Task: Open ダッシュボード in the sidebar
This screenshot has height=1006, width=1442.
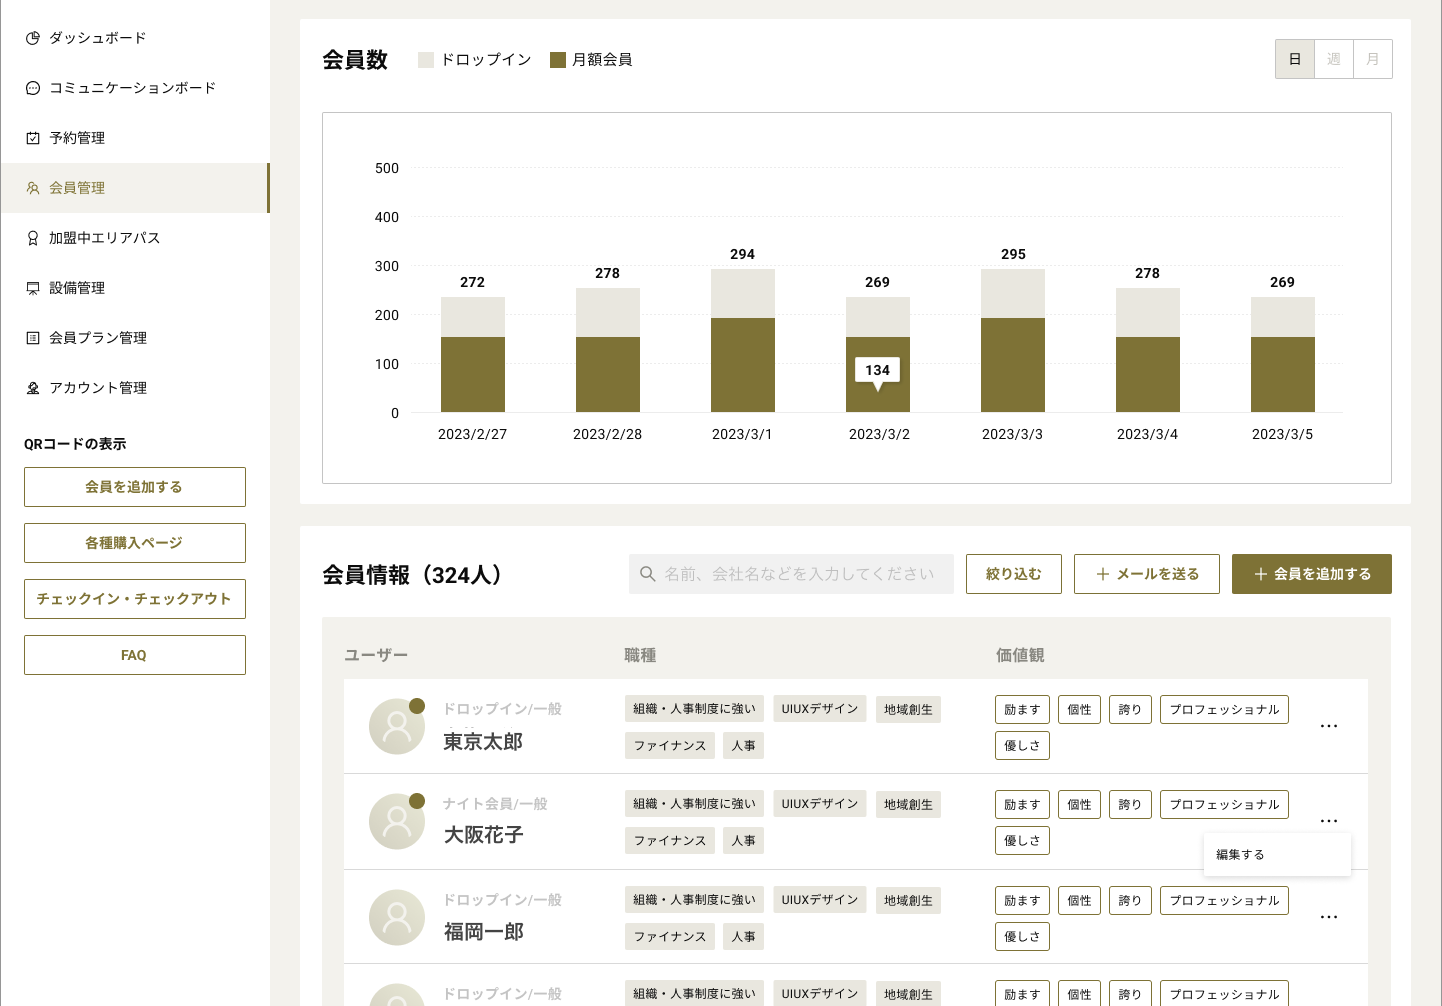Action: (x=135, y=38)
